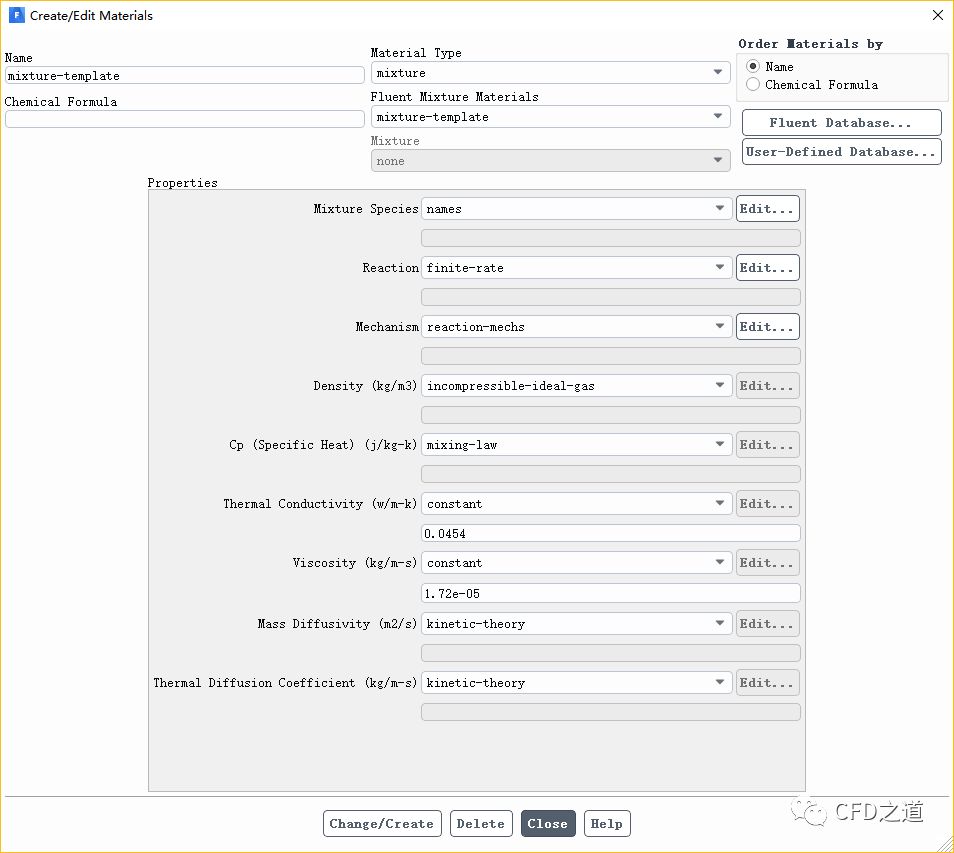The width and height of the screenshot is (954, 853).
Task: Close the Create/Edit Materials dialog with X
Action: coord(936,15)
